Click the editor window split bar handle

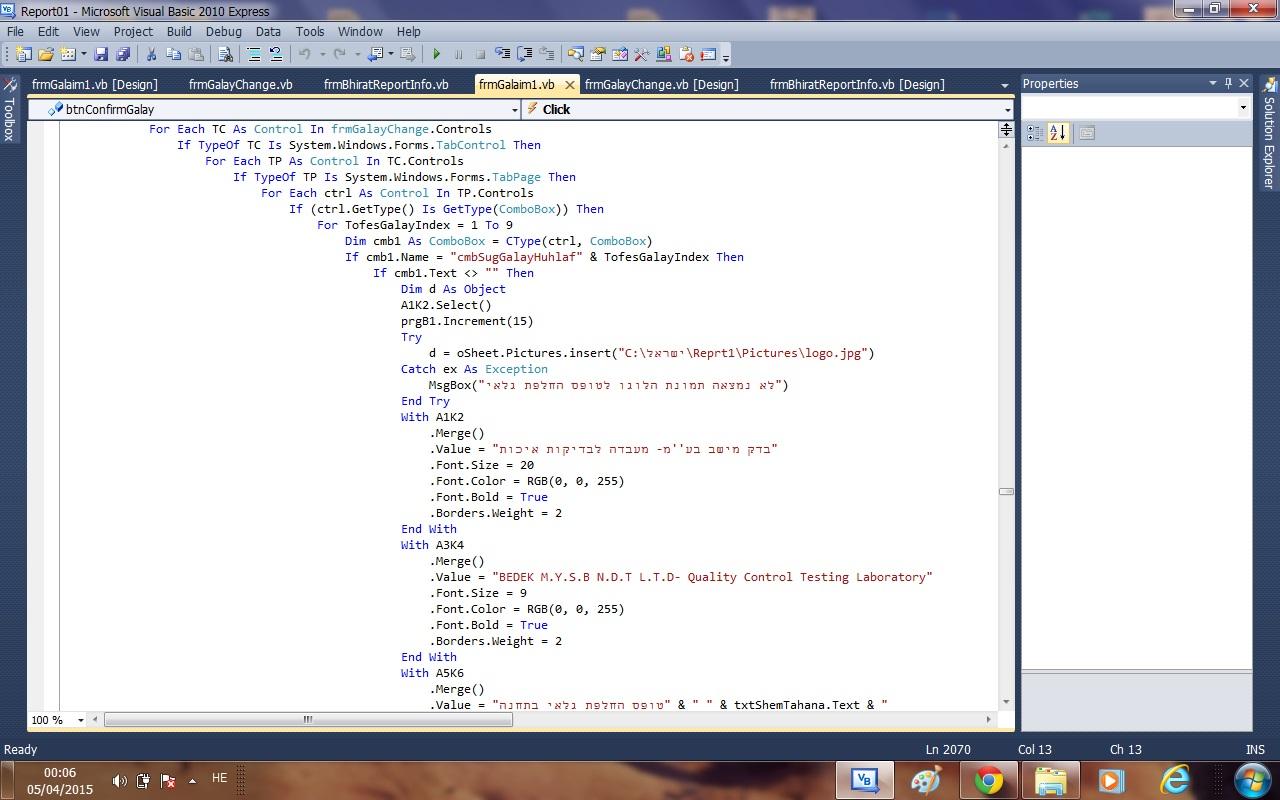1006,130
